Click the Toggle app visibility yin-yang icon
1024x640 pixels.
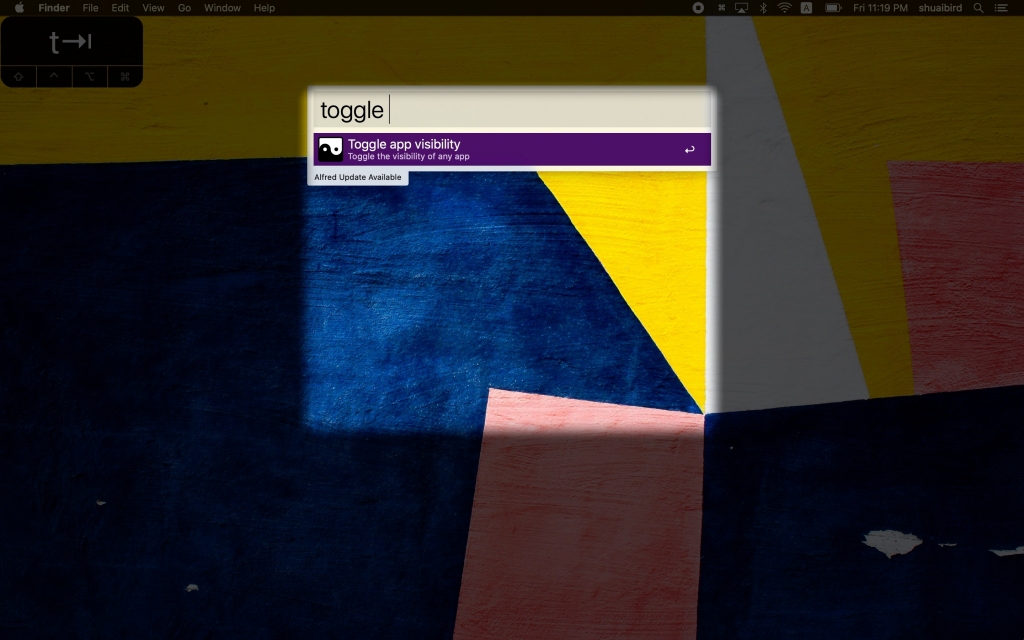pyautogui.click(x=331, y=149)
